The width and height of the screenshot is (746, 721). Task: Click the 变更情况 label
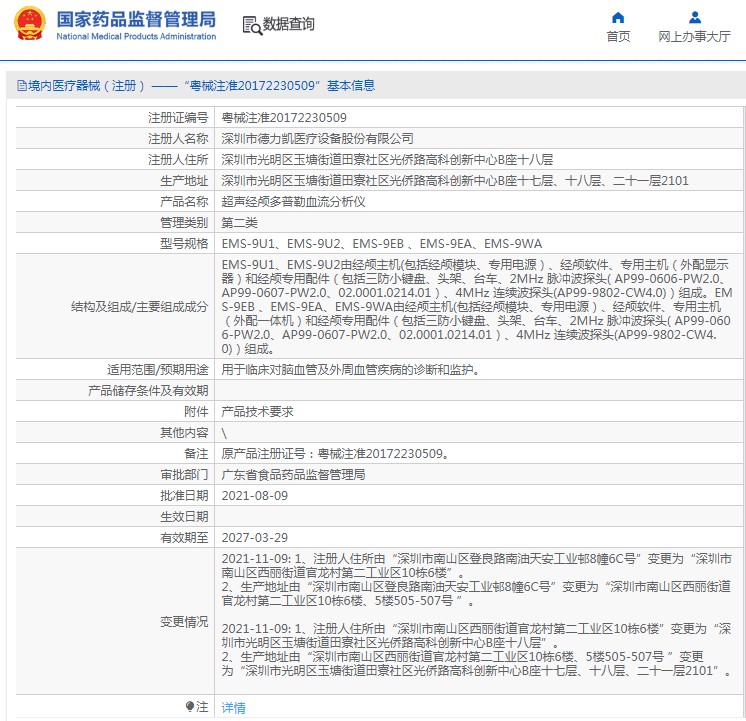(x=184, y=622)
